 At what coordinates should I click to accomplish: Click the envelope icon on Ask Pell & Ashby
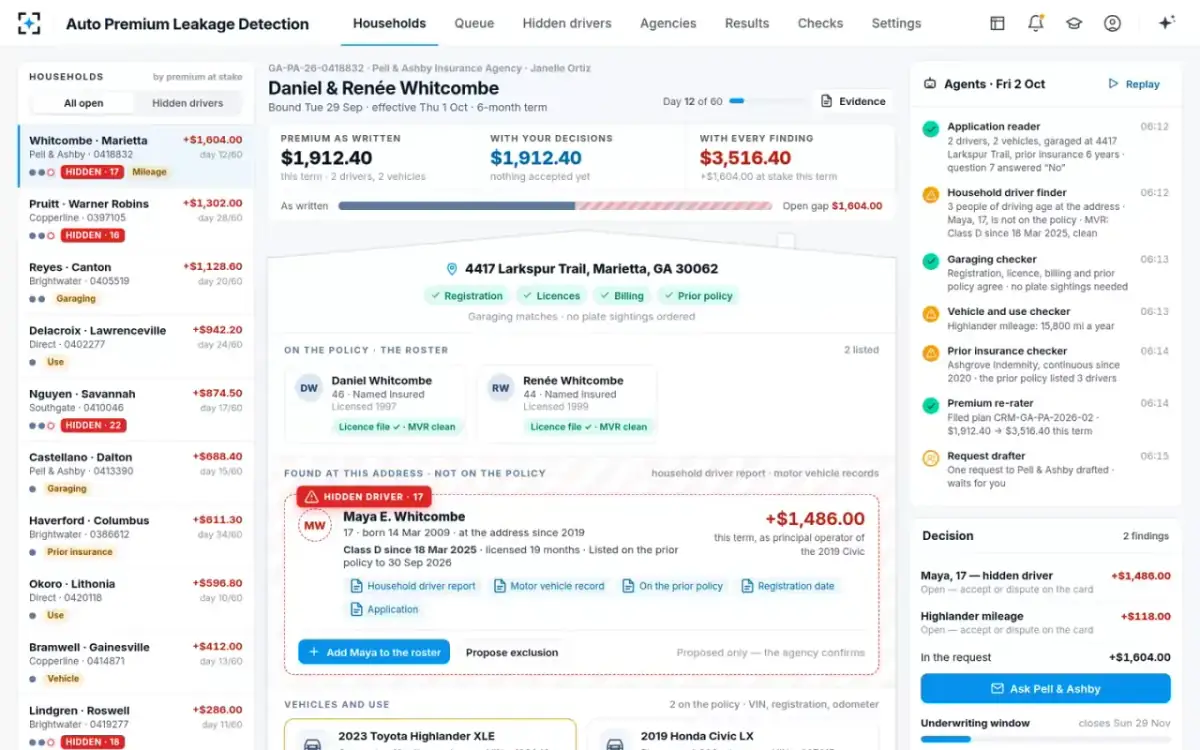tap(997, 689)
